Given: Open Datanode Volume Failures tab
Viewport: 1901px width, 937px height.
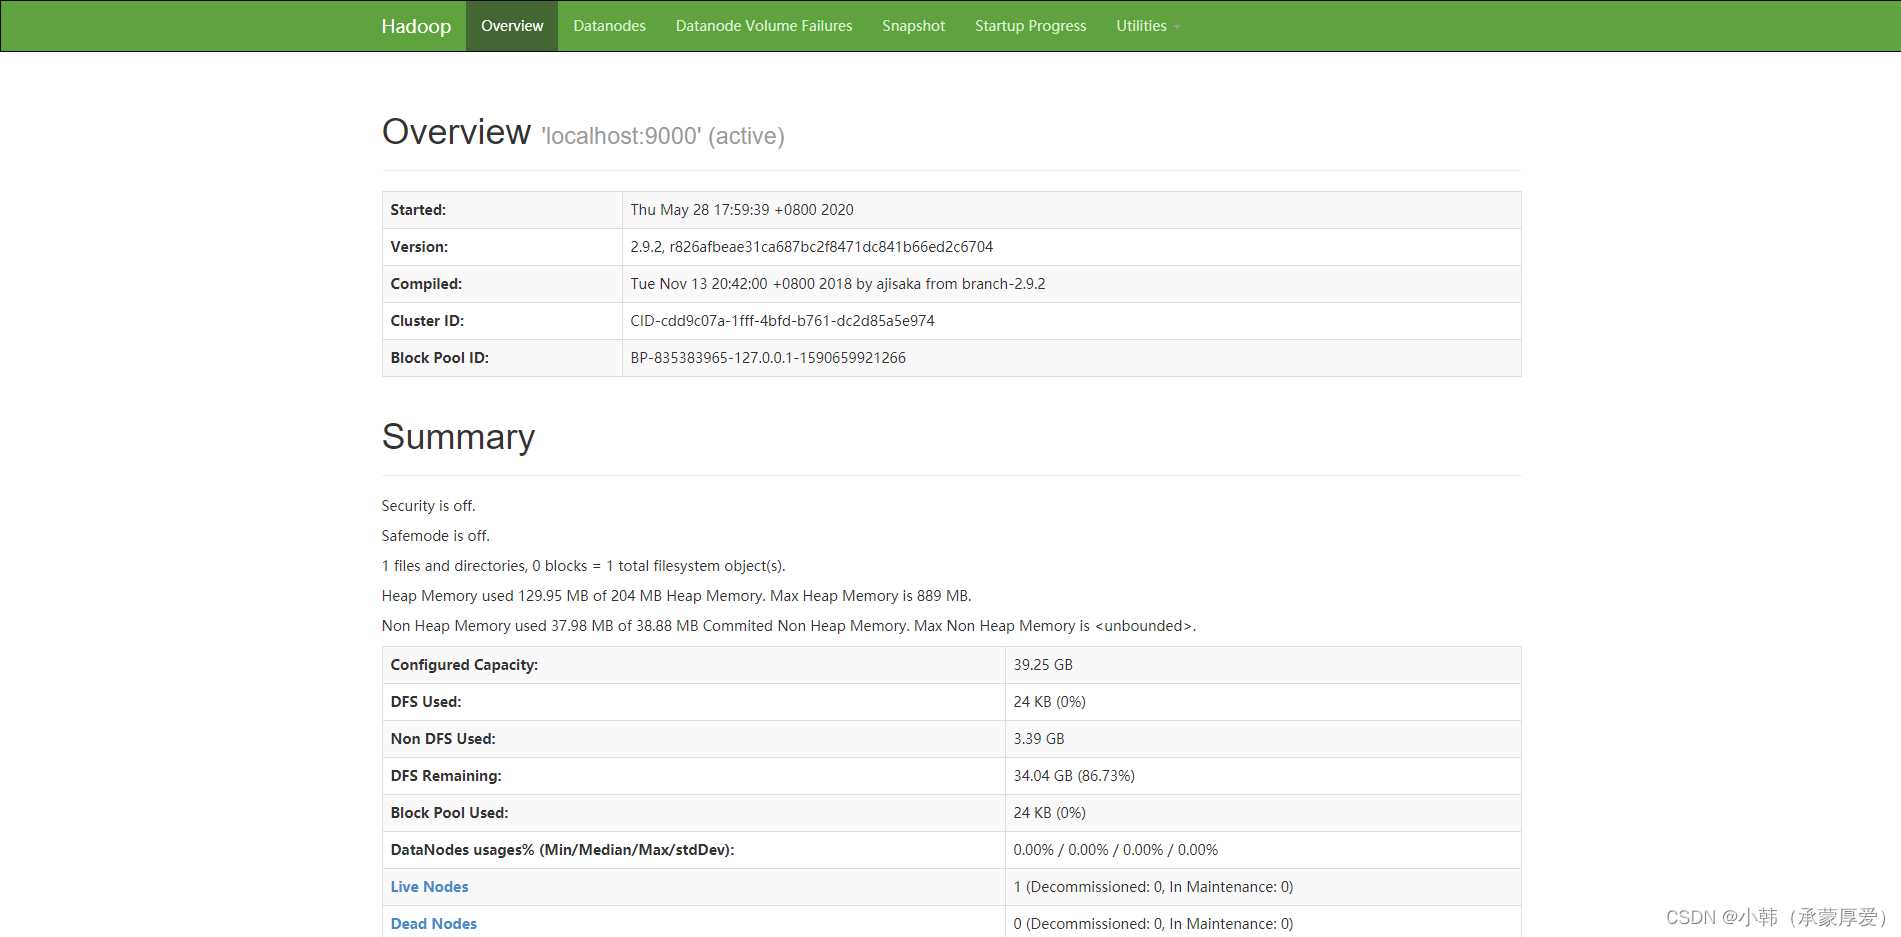Looking at the screenshot, I should (764, 26).
